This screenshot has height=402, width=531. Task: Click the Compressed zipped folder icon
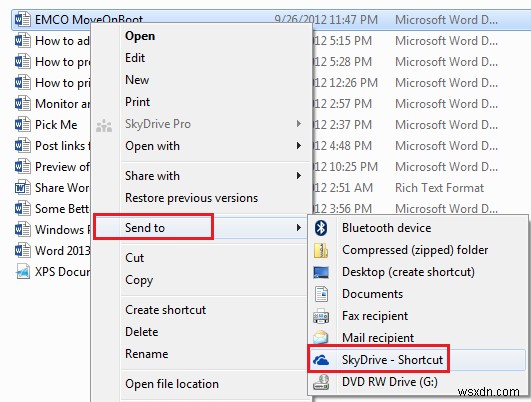pos(321,250)
